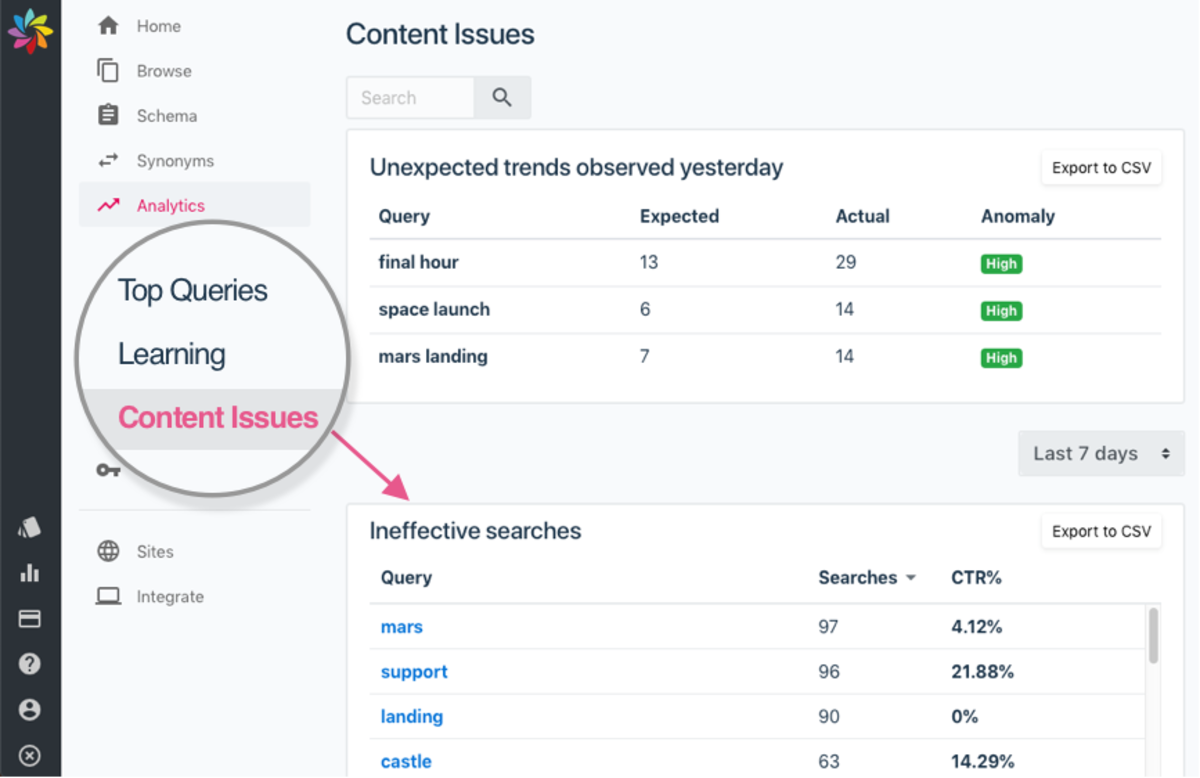
Task: Open the 'mars' query link
Action: 401,627
